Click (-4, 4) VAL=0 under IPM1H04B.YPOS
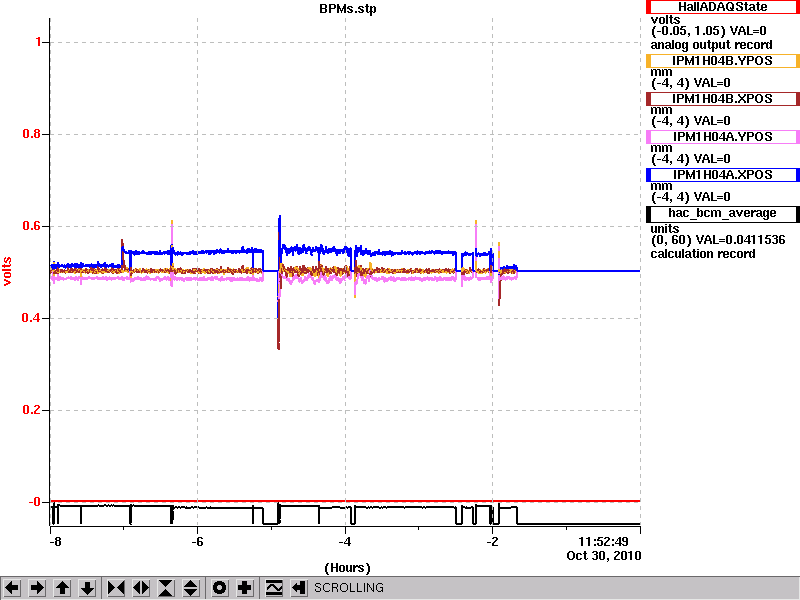800x600 pixels. click(x=691, y=83)
